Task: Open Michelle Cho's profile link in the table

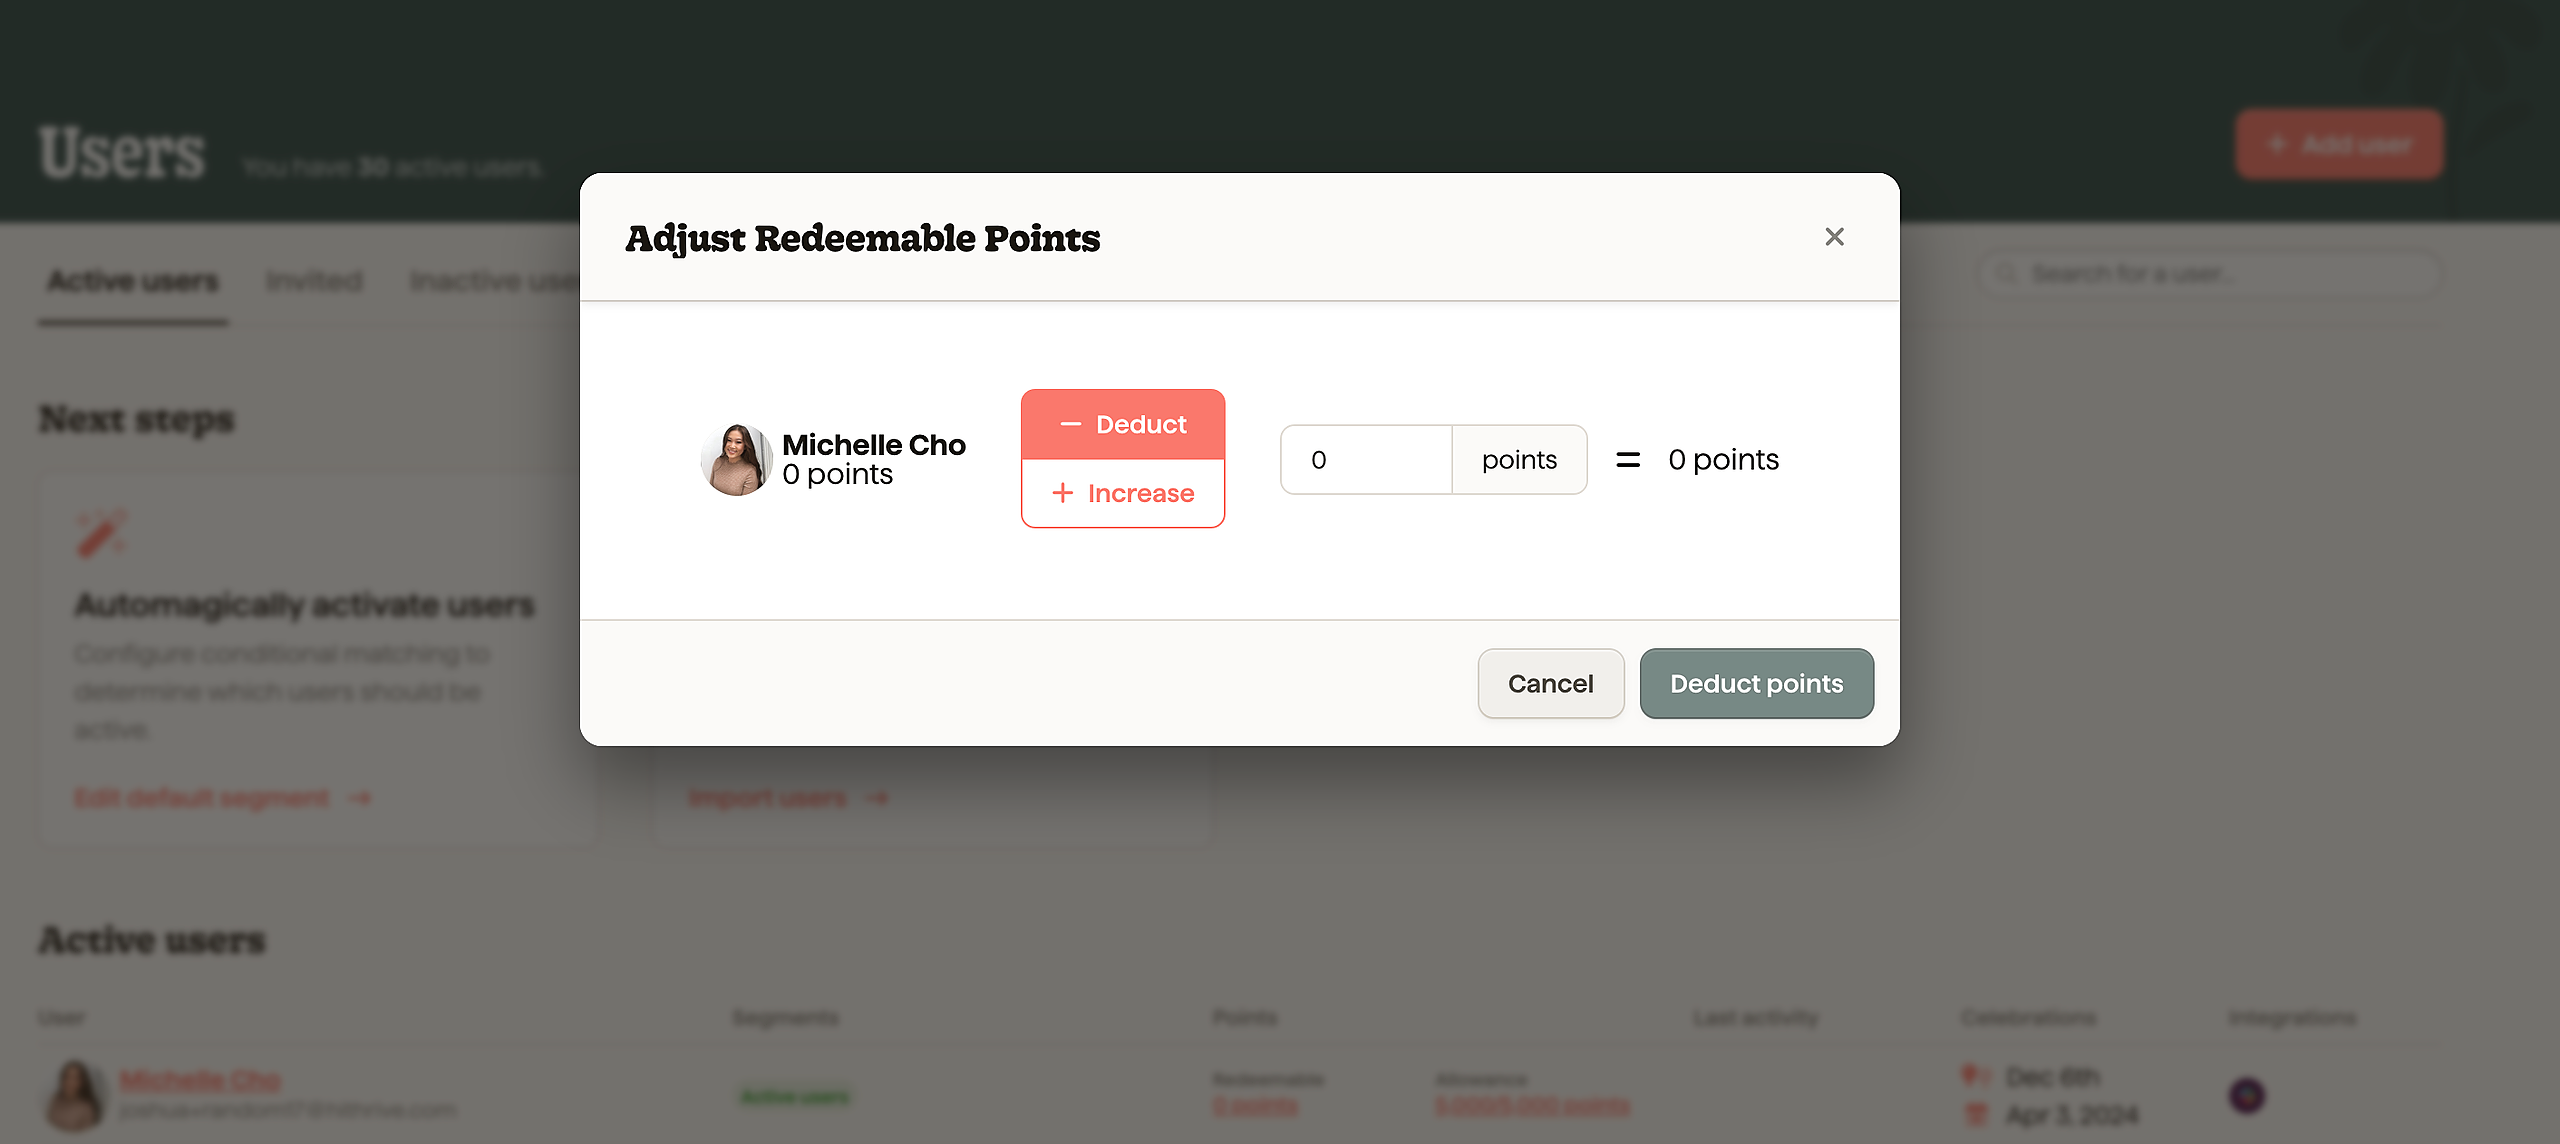Action: tap(200, 1080)
